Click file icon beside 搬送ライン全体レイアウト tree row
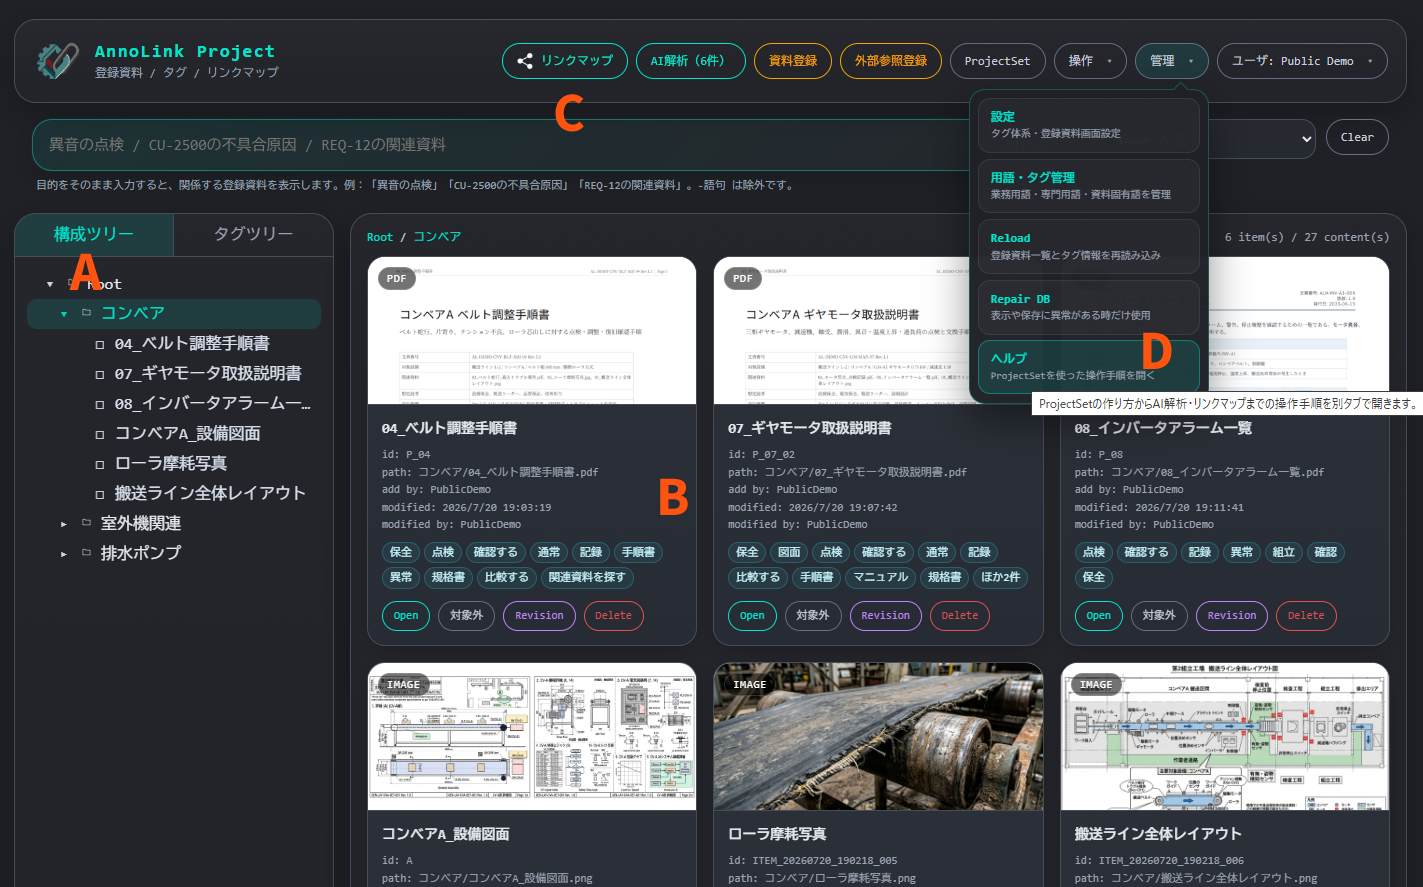 (x=99, y=494)
